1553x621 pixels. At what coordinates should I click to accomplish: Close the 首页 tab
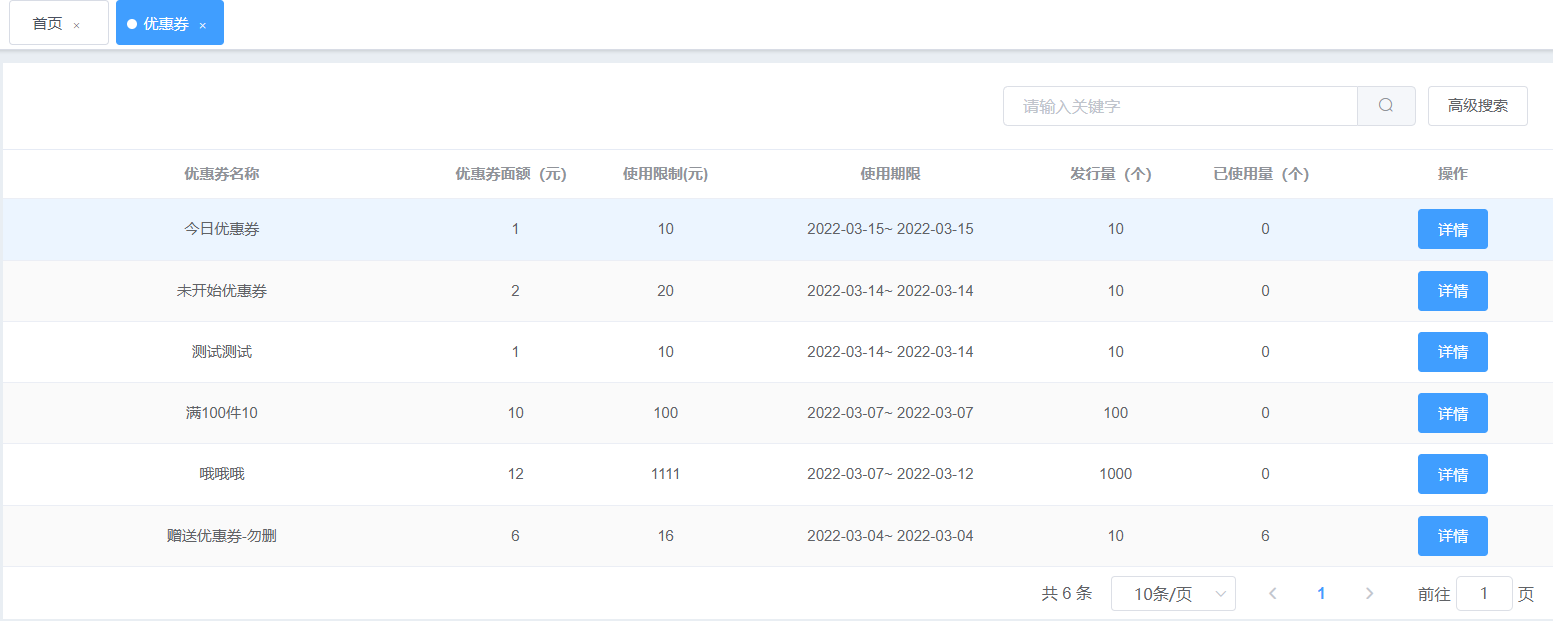77,25
